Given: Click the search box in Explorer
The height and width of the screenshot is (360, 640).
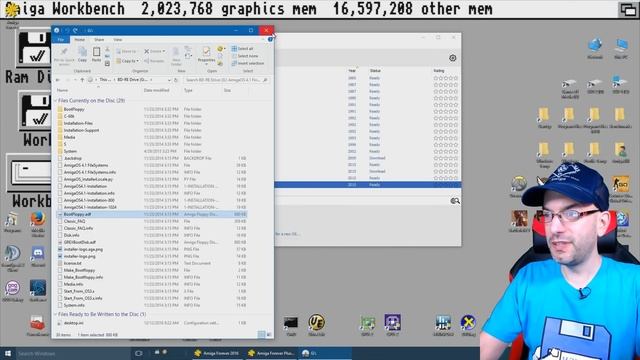Looking at the screenshot, I should coord(227,80).
